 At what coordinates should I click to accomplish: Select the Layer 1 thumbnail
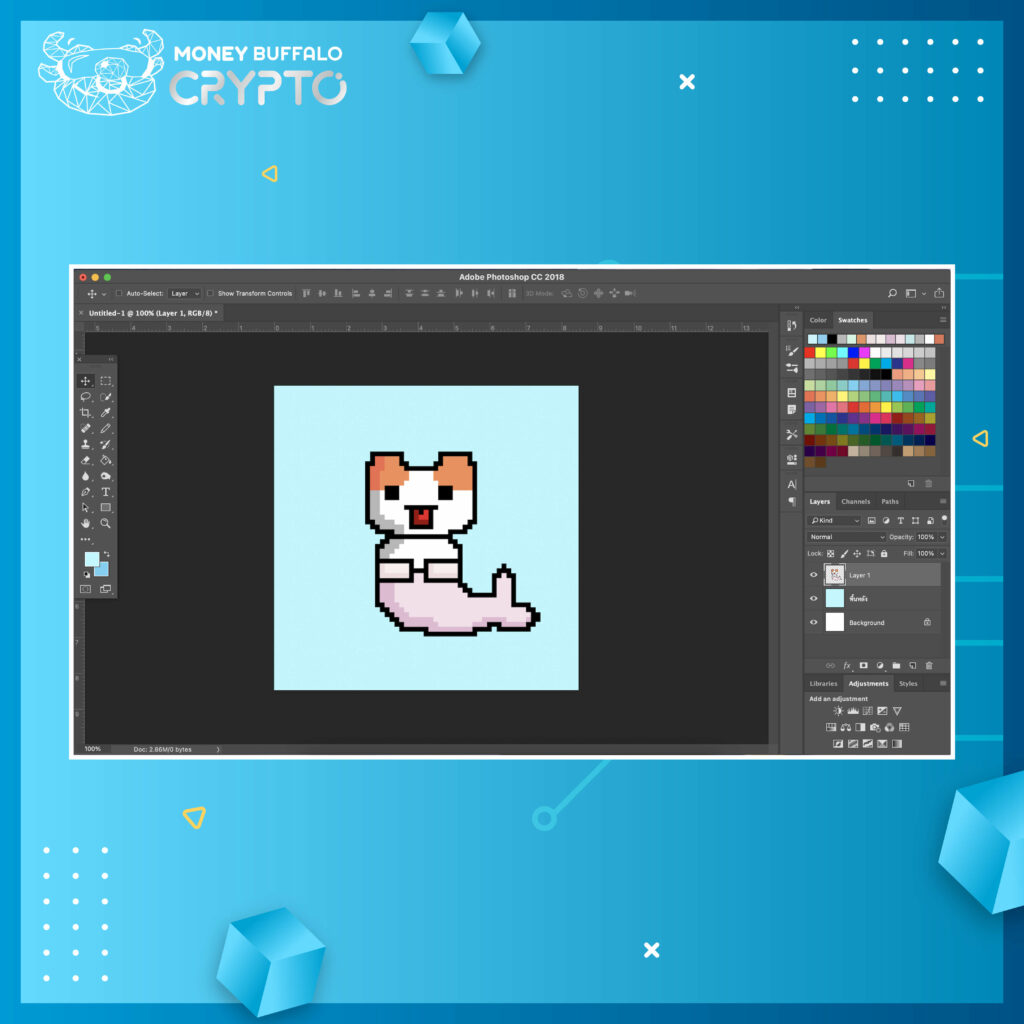tap(834, 574)
